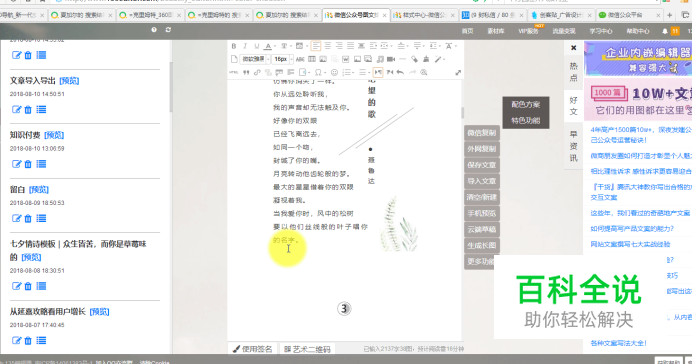
Task: Click 清空/新建 button
Action: click(x=481, y=197)
